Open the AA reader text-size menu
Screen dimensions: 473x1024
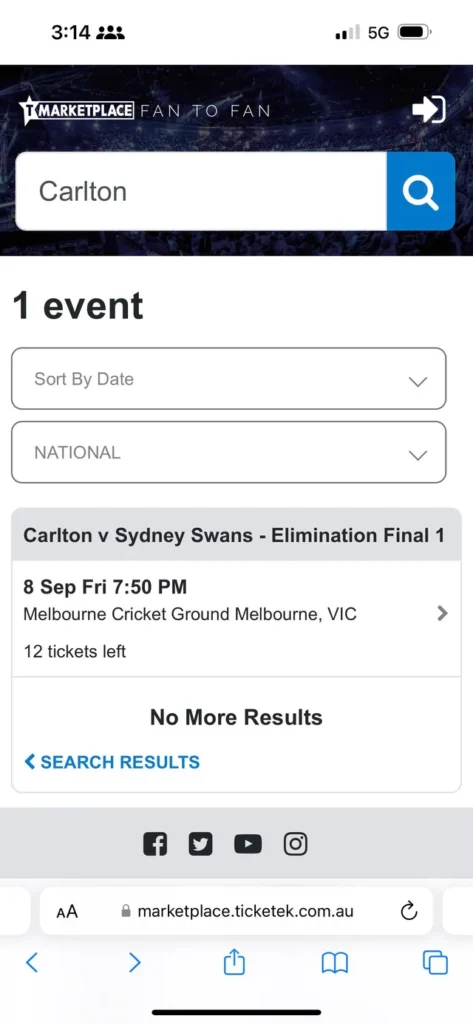tap(67, 911)
